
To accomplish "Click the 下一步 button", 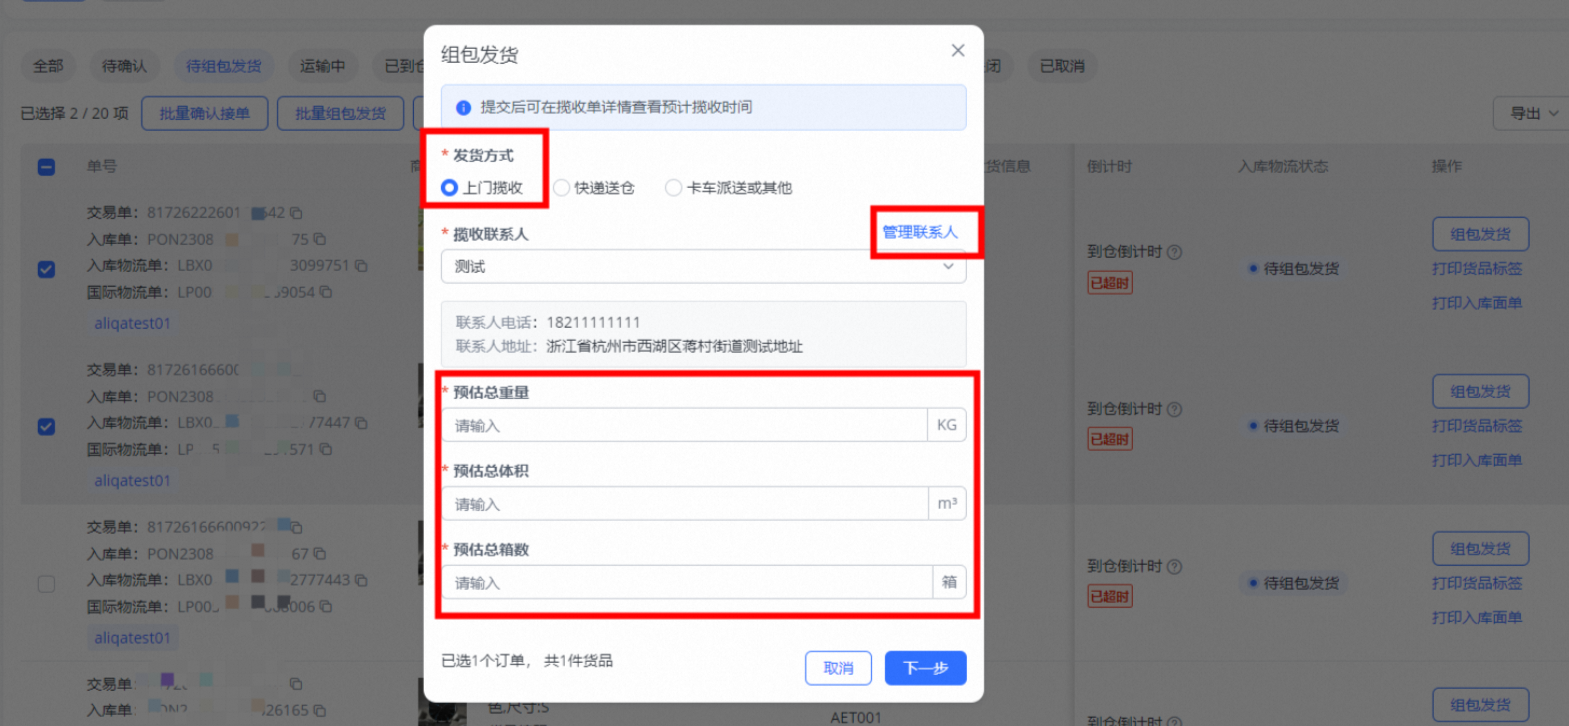I will 925,668.
